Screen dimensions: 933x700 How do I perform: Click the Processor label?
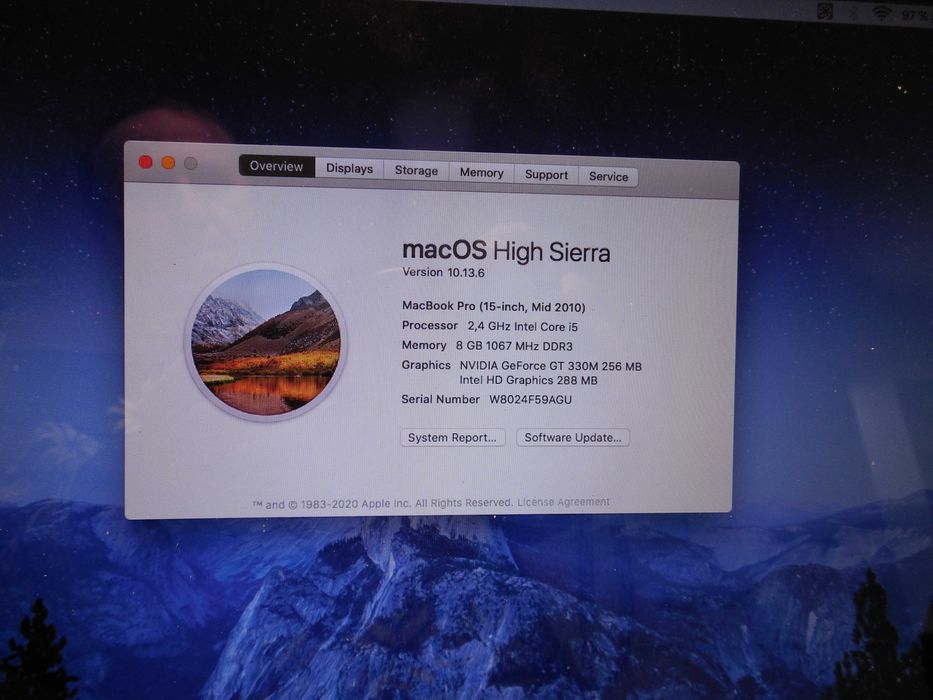pos(430,326)
